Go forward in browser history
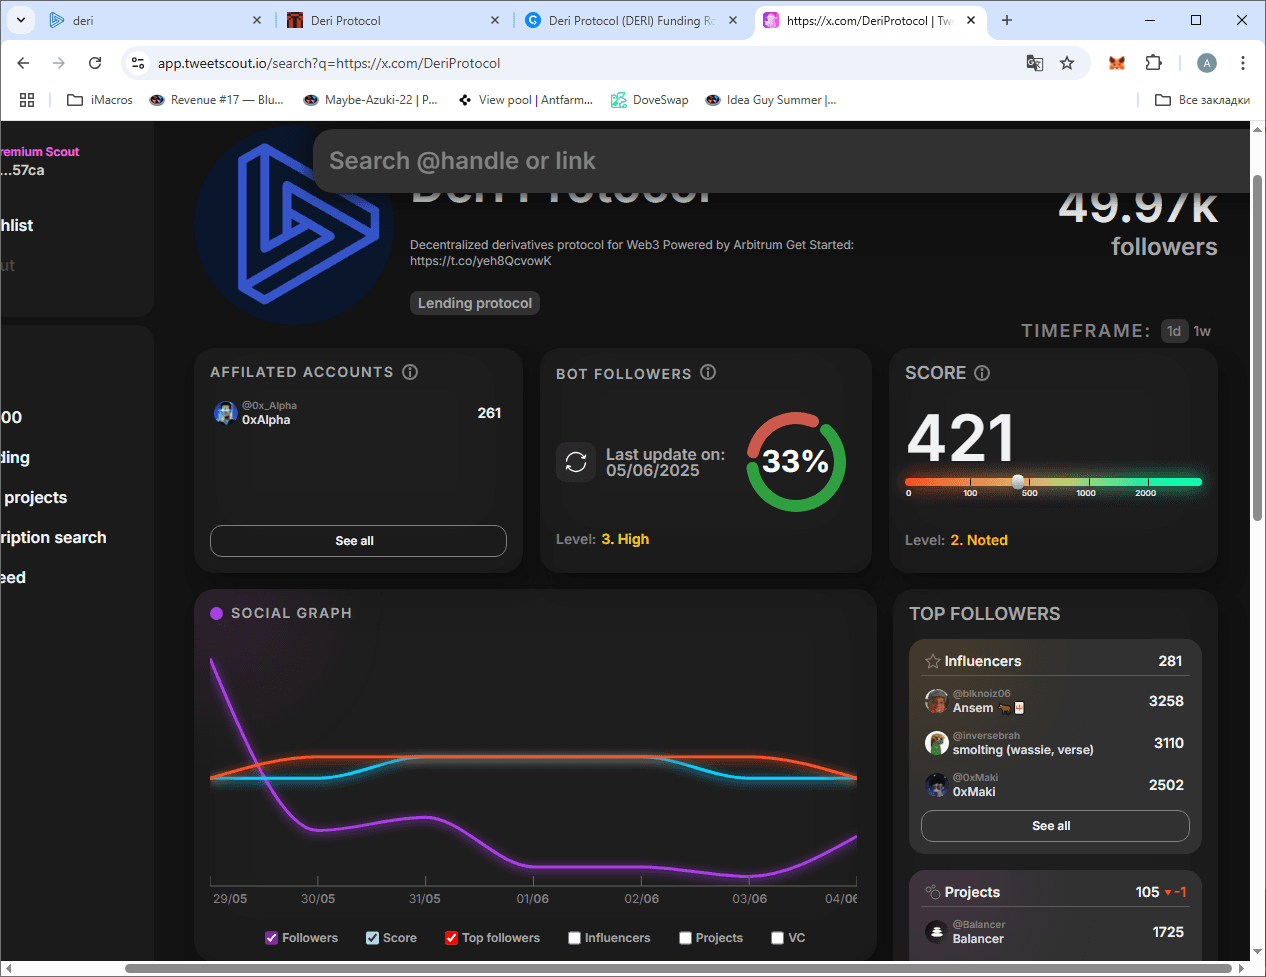This screenshot has height=977, width=1266. (x=59, y=63)
